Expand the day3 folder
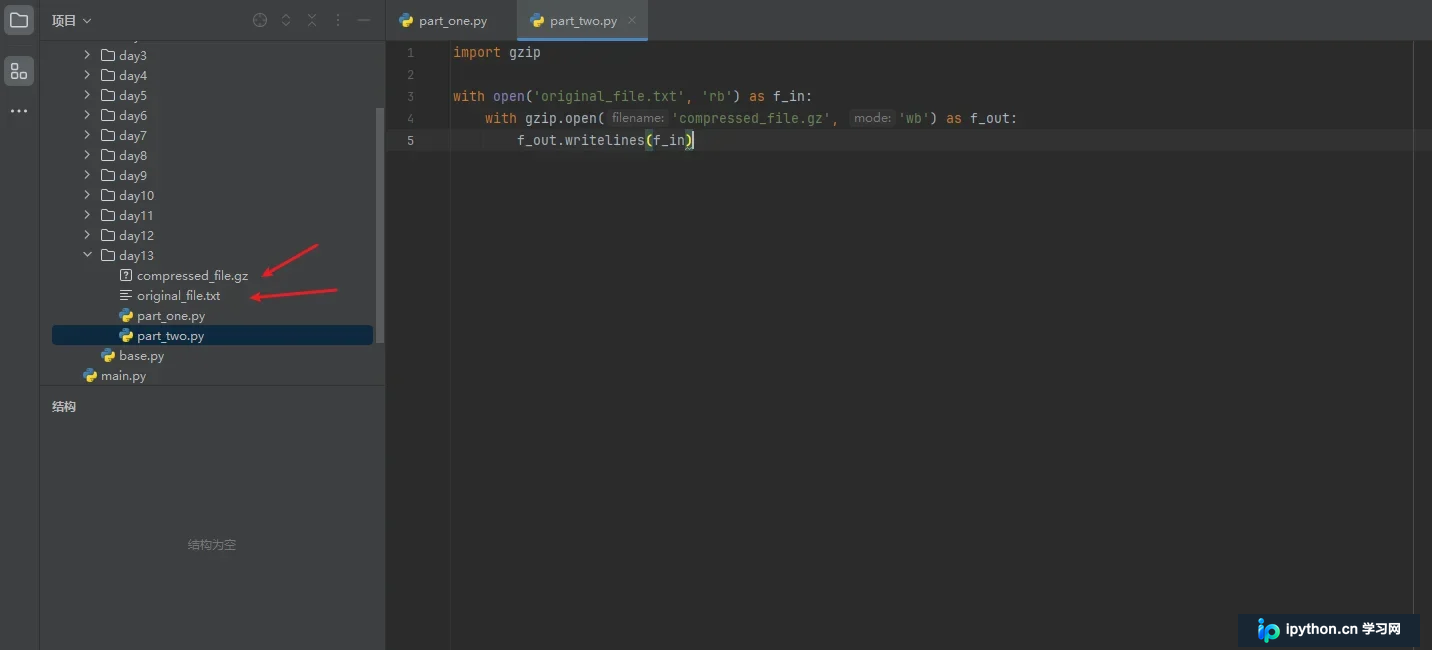The image size is (1432, 650). 88,56
